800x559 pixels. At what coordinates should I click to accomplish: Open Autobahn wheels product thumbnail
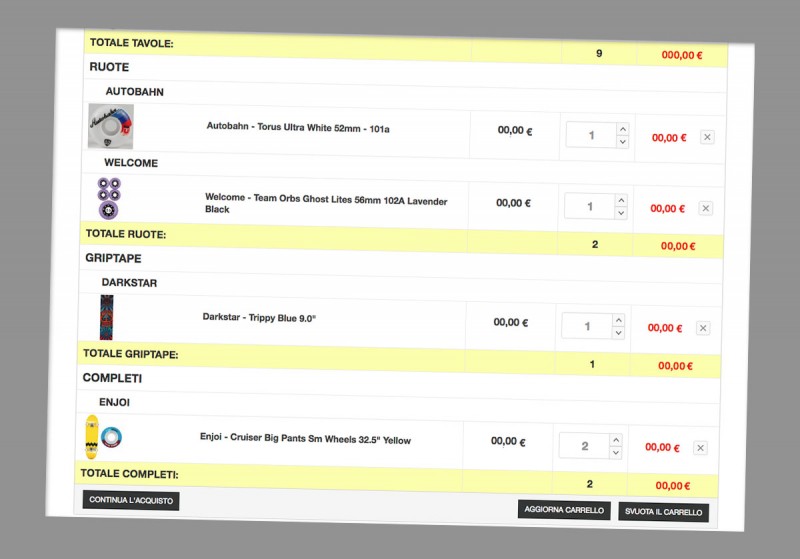click(111, 127)
